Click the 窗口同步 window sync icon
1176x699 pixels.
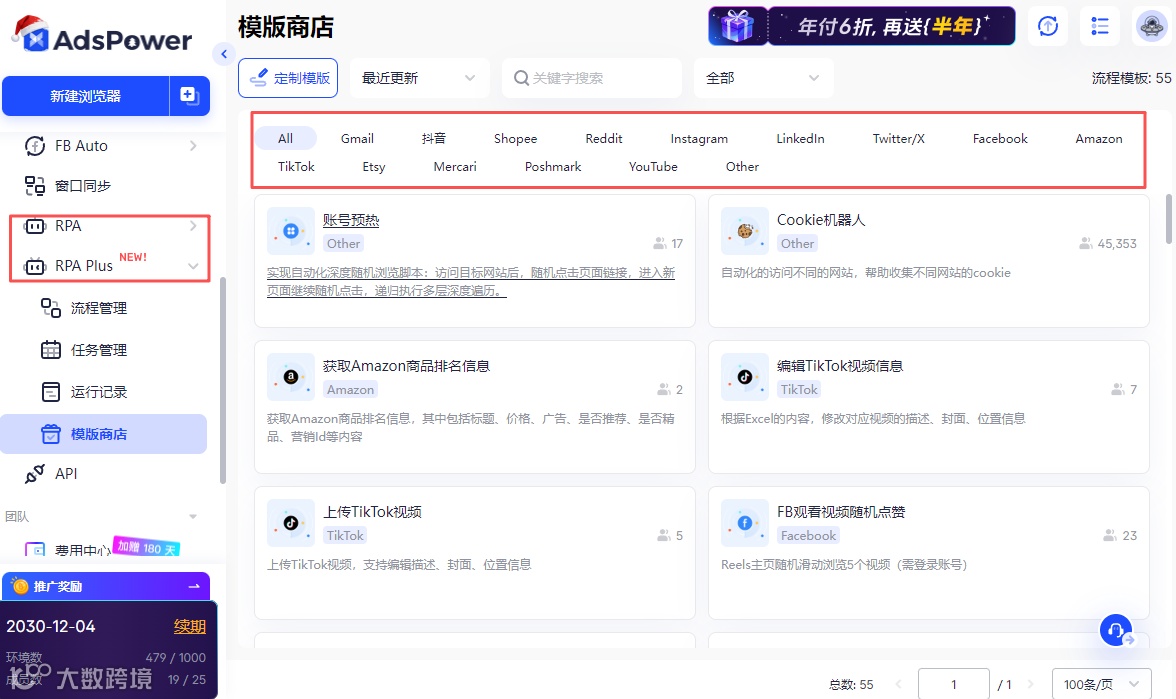(34, 185)
